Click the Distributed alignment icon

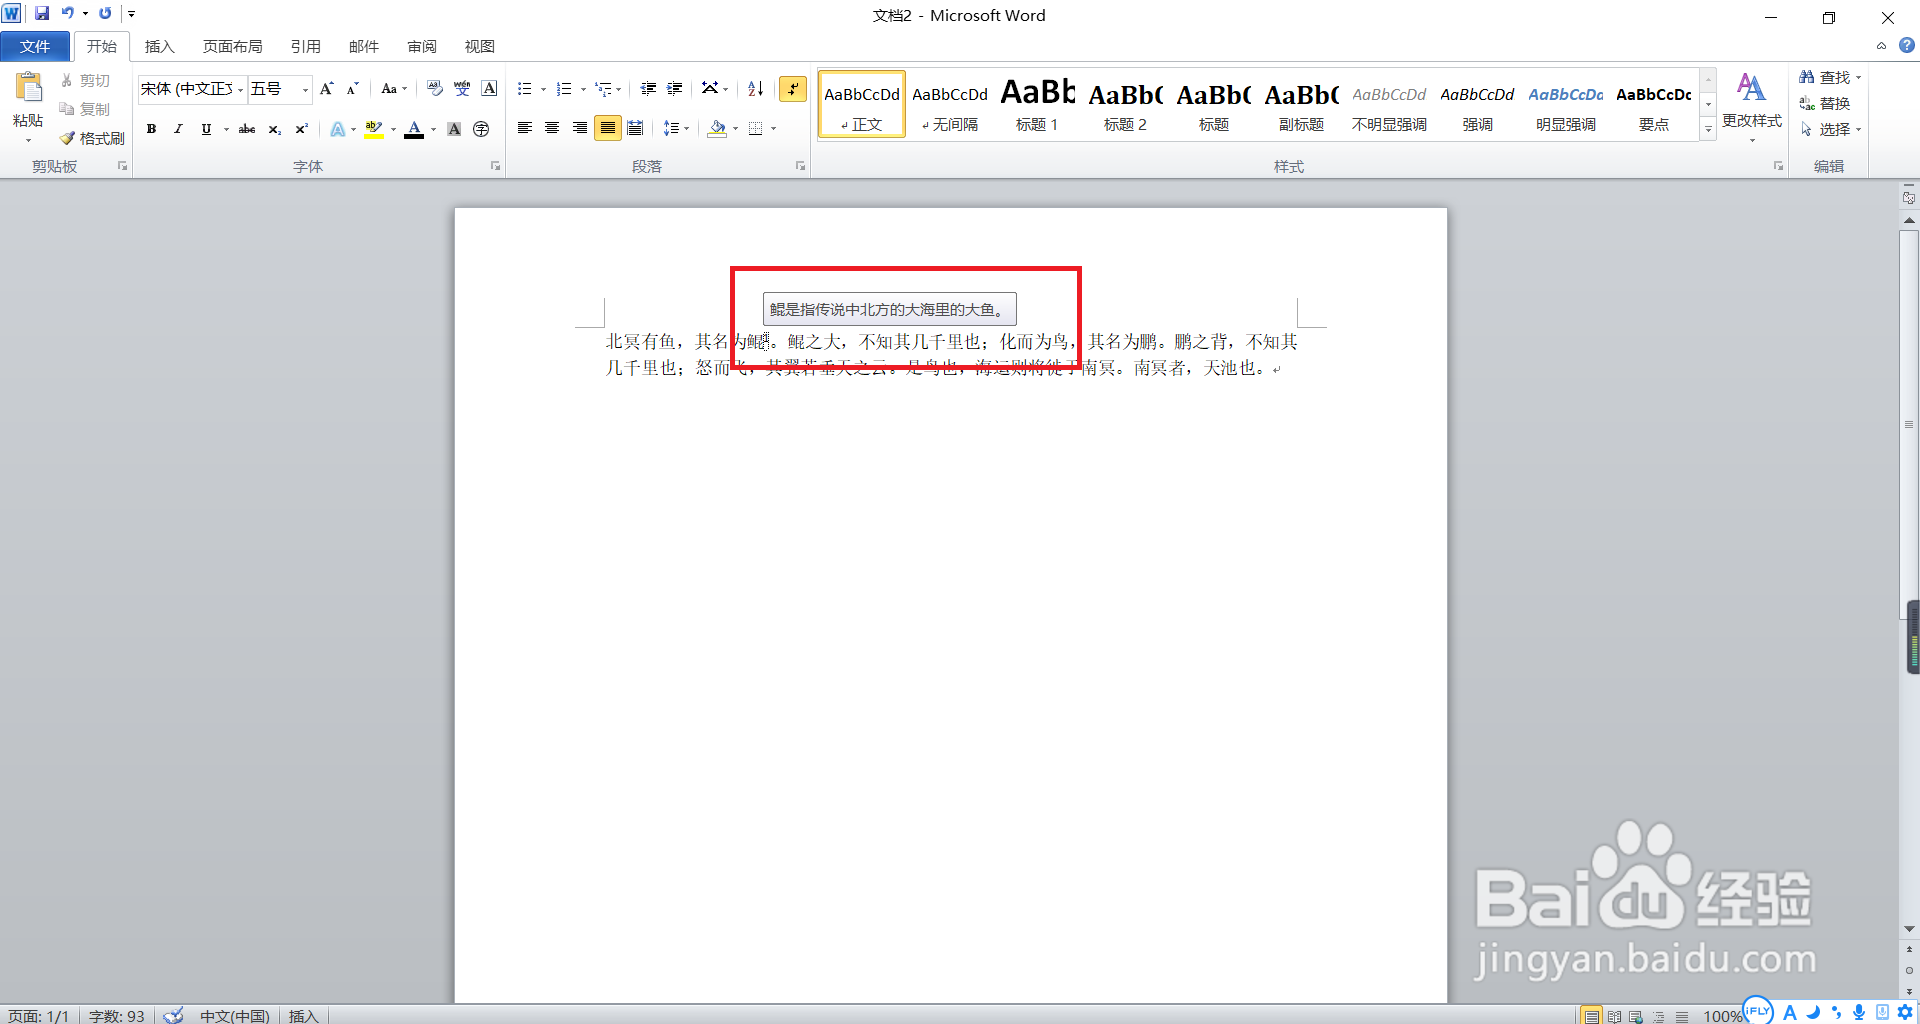(635, 128)
